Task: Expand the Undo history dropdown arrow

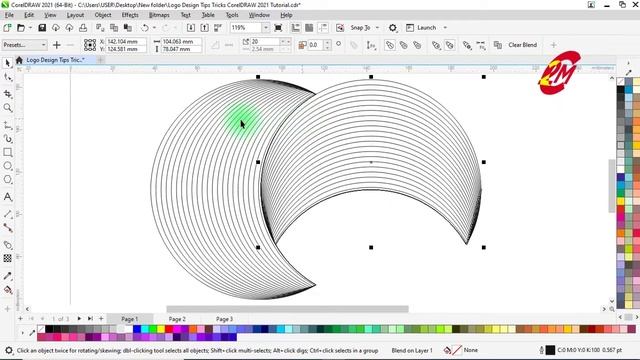Action: tap(154, 28)
